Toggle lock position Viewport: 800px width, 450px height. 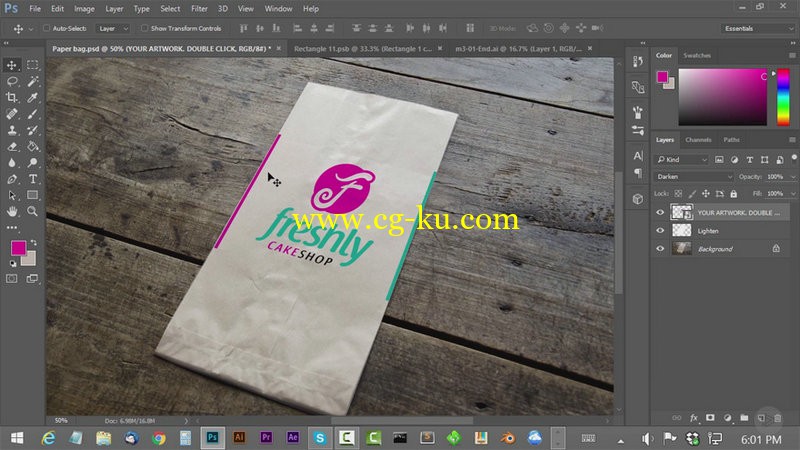pos(706,194)
